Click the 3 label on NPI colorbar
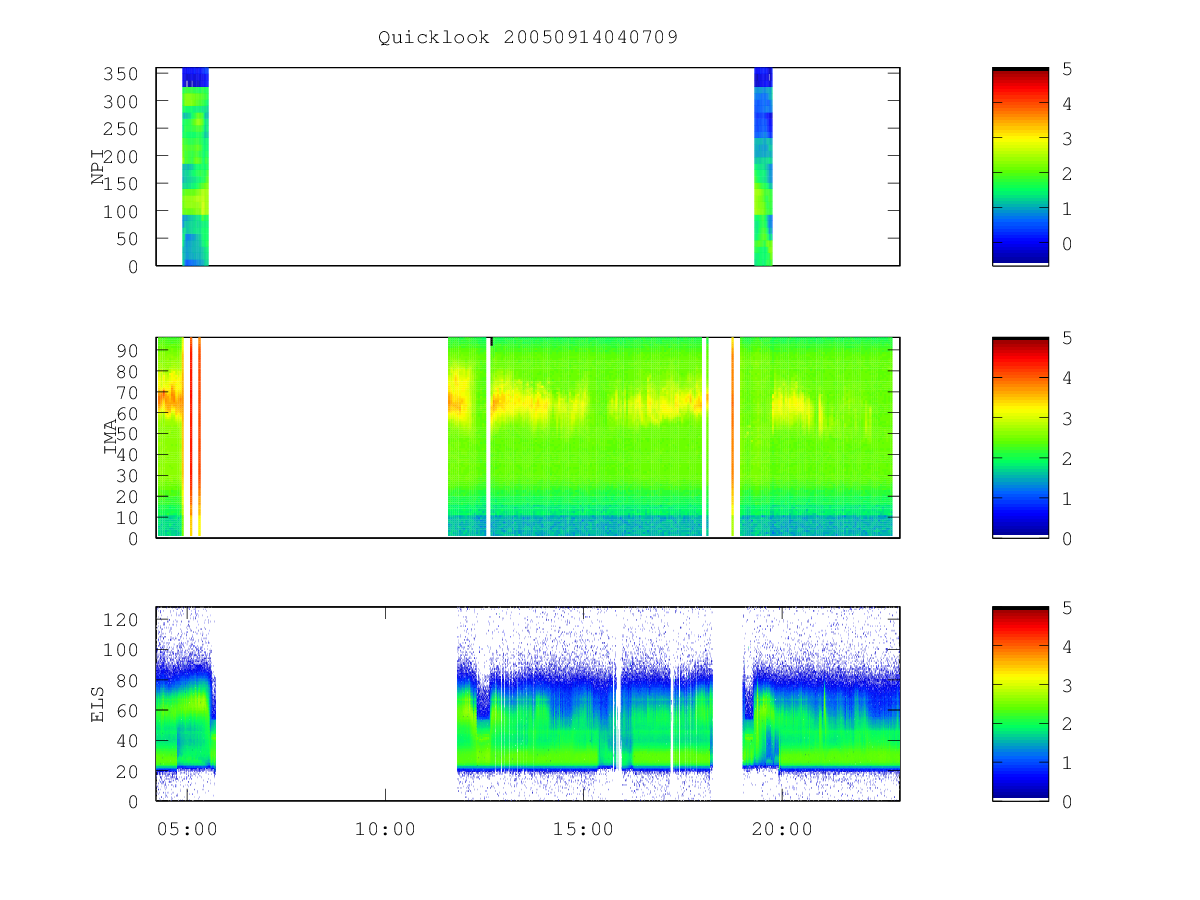Image resolution: width=1200 pixels, height=900 pixels. click(1068, 139)
